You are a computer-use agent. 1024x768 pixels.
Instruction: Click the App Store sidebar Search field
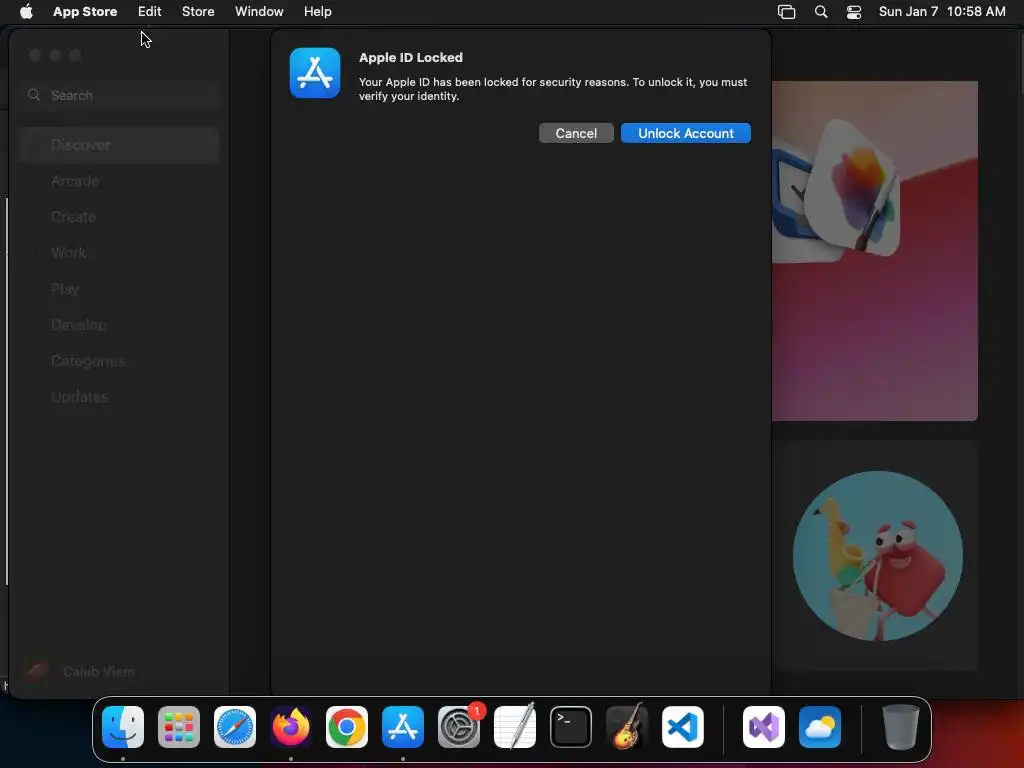[120, 95]
